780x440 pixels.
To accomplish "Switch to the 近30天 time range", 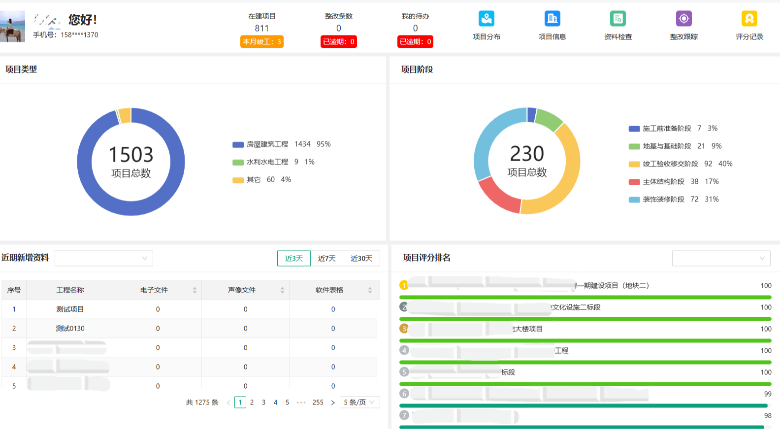I will coord(361,258).
